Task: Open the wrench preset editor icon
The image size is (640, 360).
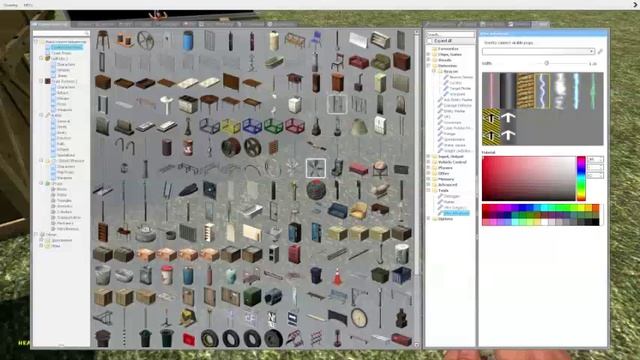Action: click(x=600, y=51)
